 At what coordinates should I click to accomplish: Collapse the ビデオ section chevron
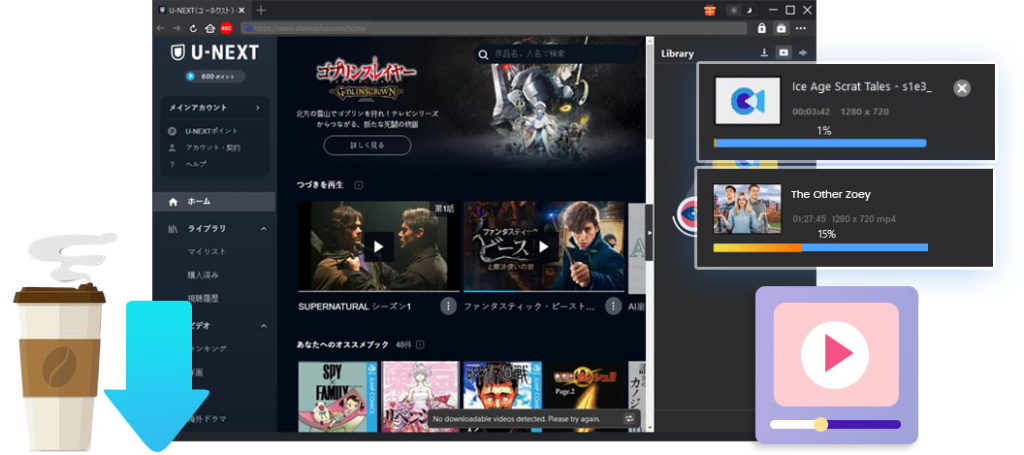click(x=264, y=325)
